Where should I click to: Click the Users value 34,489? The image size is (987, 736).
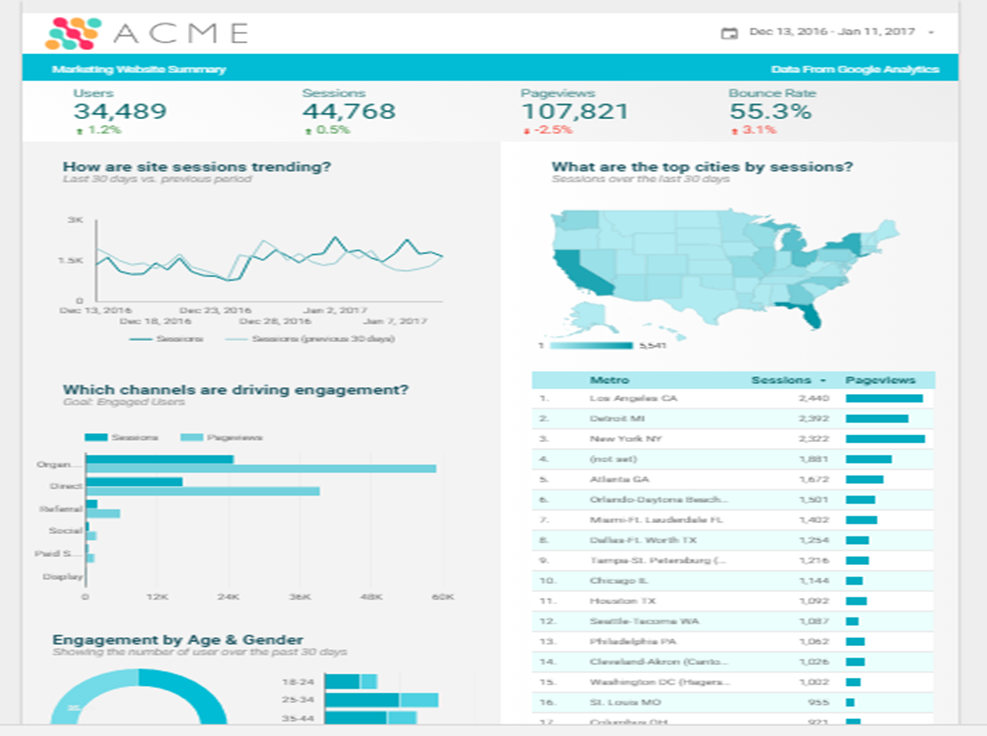coord(120,111)
